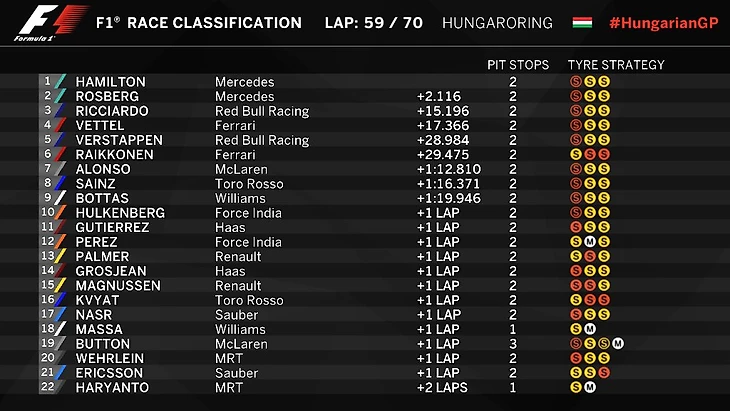The image size is (730, 411).
Task: Click the Mercedes team stripe beside Hamilton
Action: coord(60,81)
